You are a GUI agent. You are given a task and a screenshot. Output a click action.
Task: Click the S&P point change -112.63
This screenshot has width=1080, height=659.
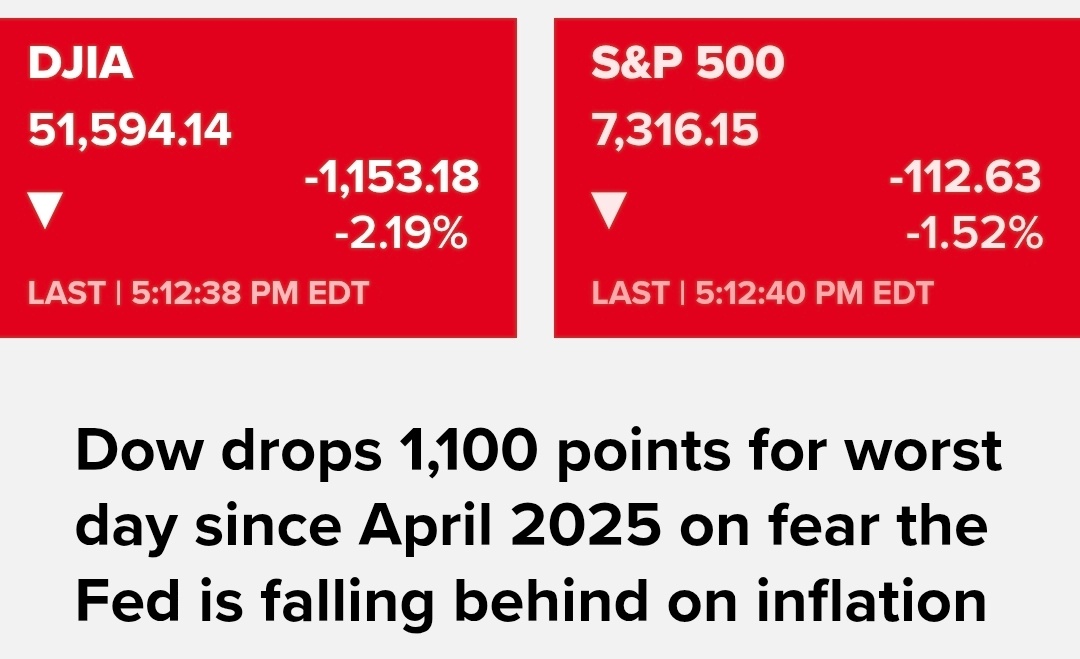coord(965,176)
